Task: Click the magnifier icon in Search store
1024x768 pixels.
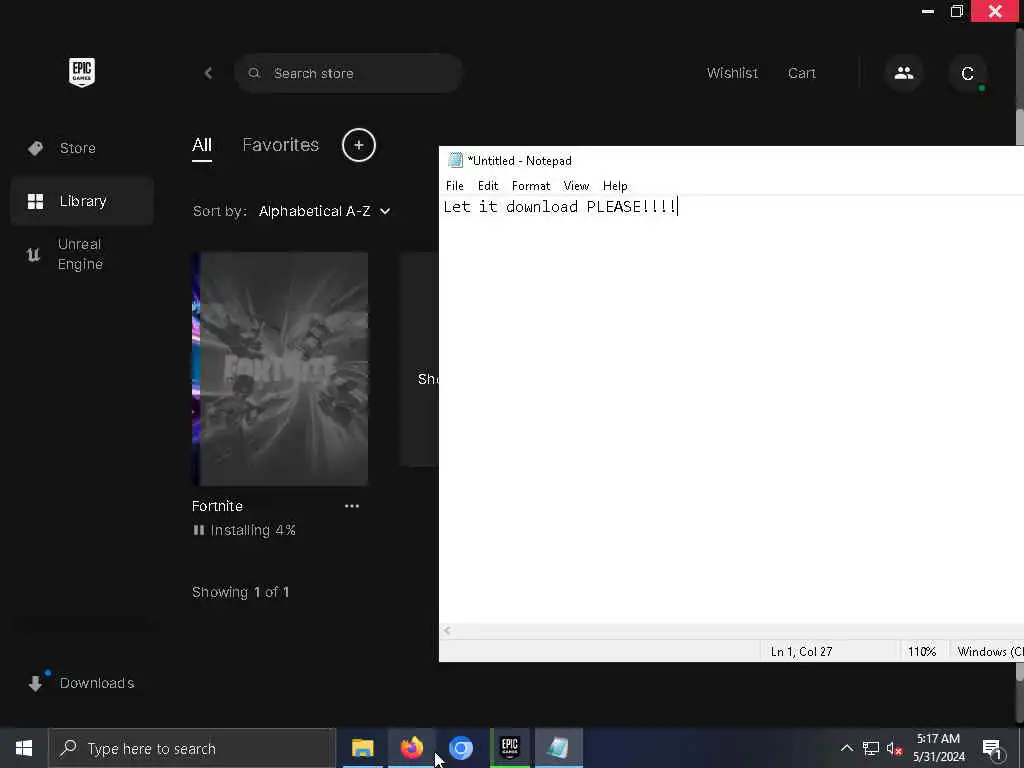Action: pos(254,73)
